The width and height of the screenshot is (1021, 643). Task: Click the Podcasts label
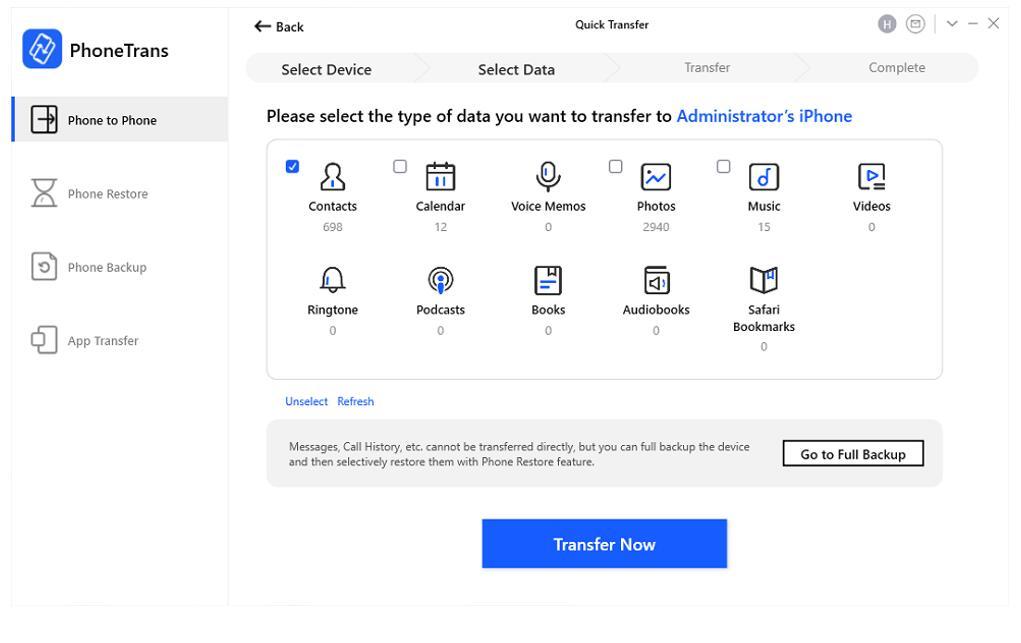[x=440, y=310]
